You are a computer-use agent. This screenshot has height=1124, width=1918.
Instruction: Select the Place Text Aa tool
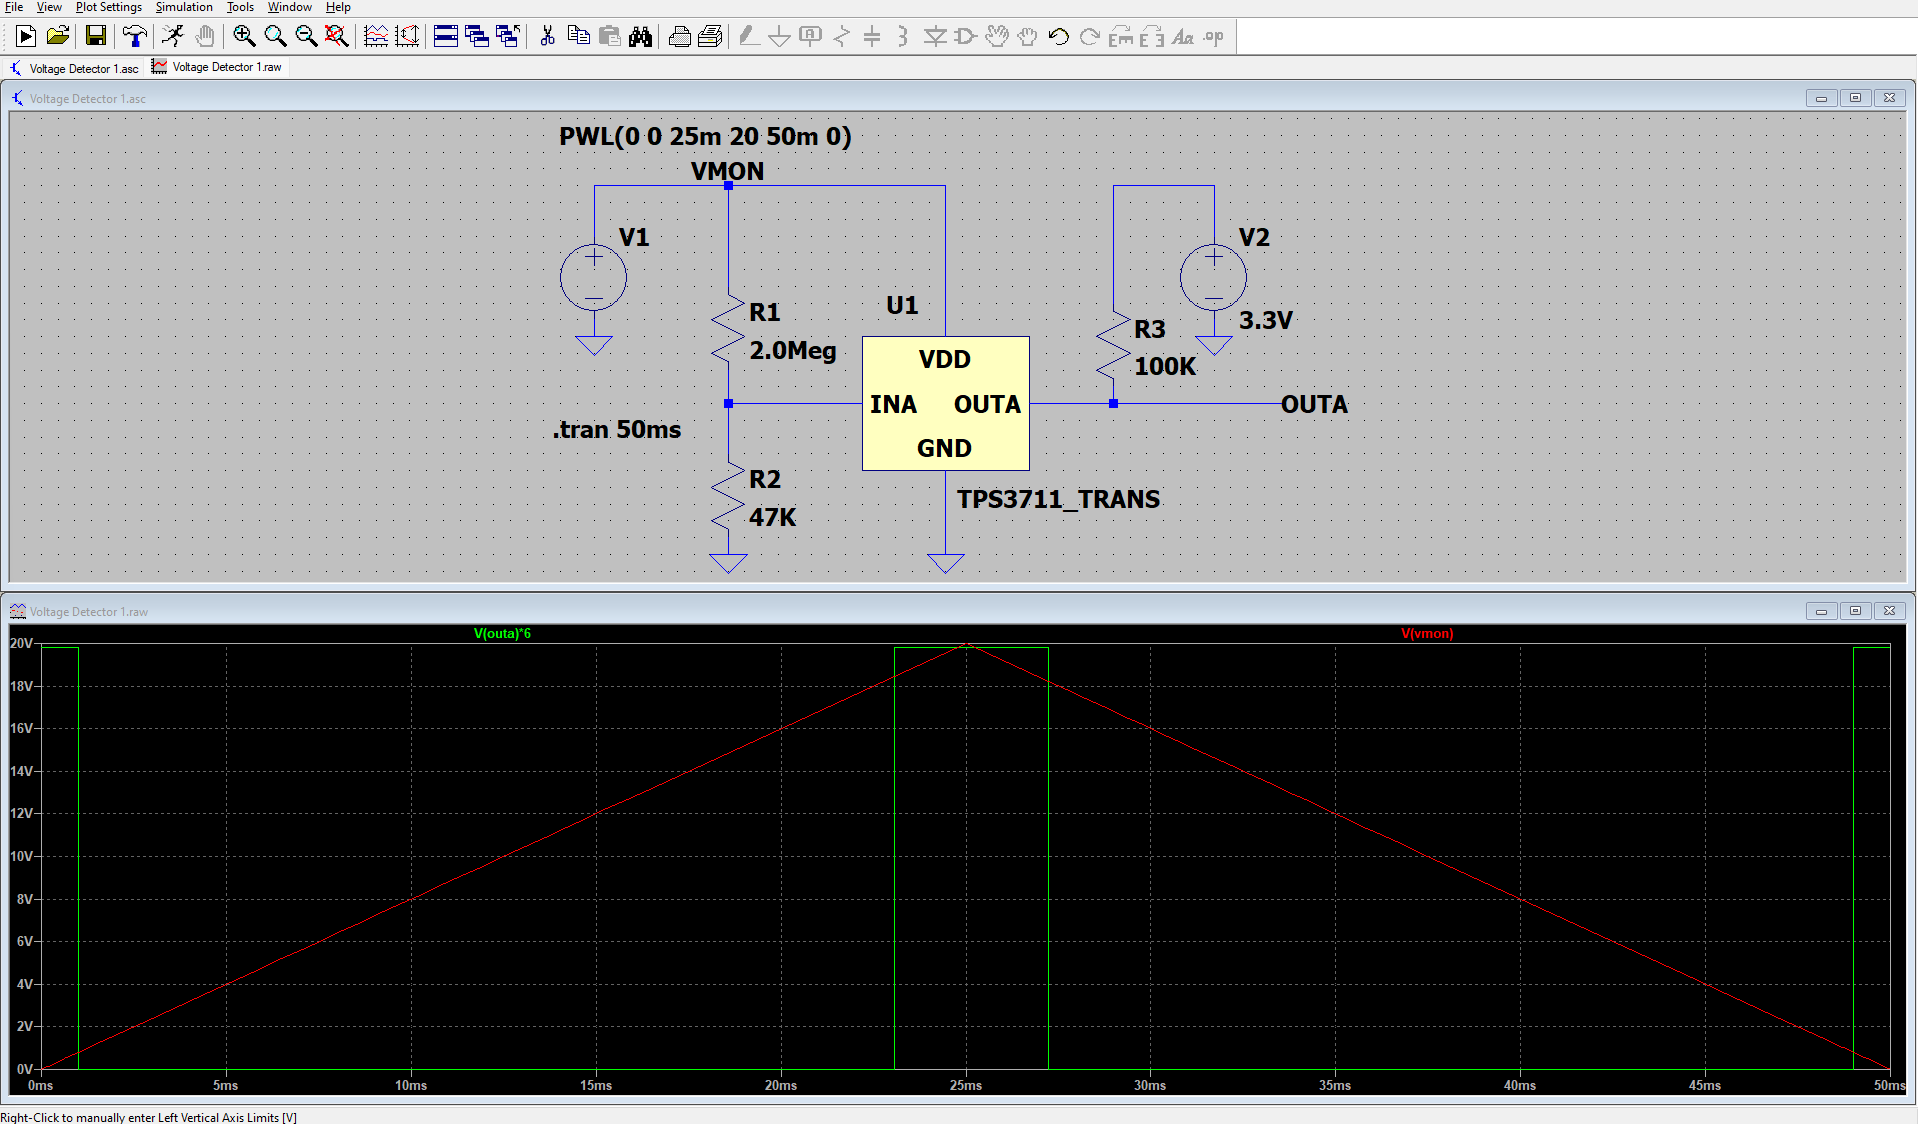tap(1183, 37)
